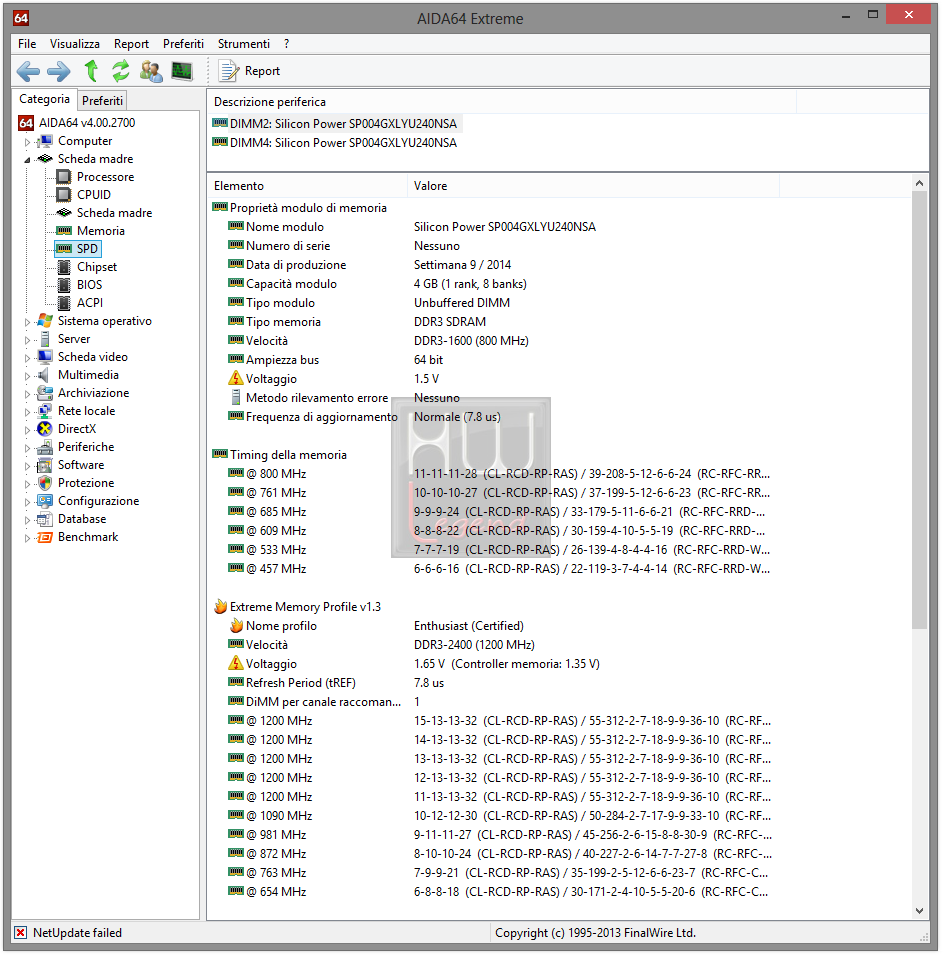This screenshot has width=943, height=955.
Task: Select the @ 800 MHz timing row
Action: 493,474
